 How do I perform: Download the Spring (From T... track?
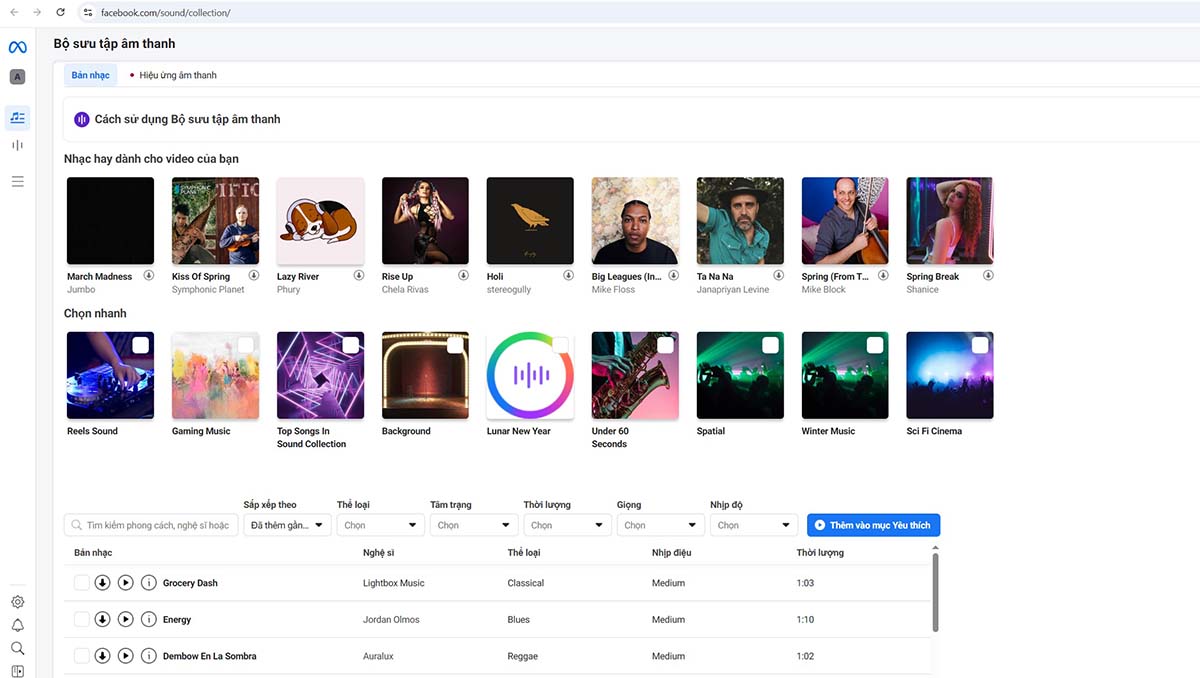[x=883, y=275]
